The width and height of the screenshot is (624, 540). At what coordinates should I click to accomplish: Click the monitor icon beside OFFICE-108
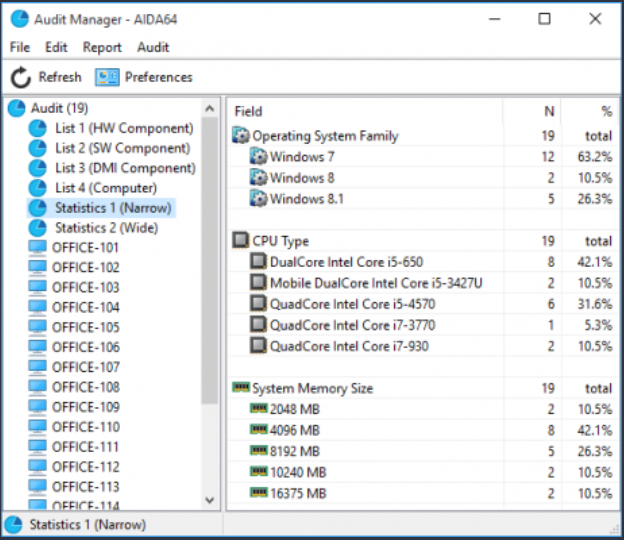tap(37, 387)
